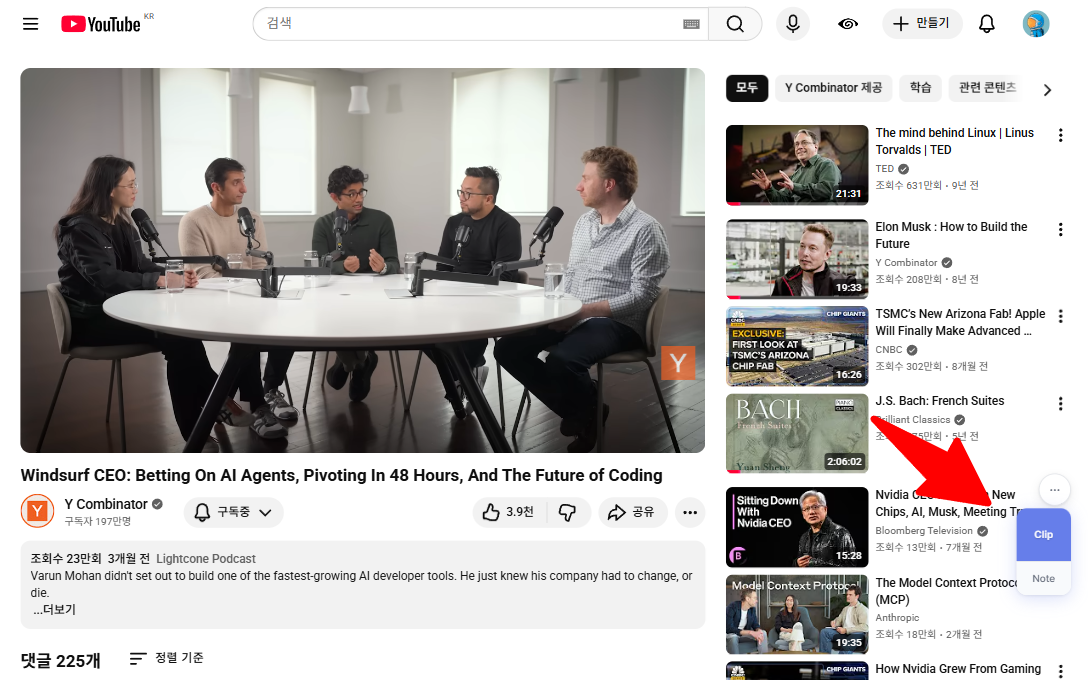
Task: Open the 정렬 기준 comment sorting menu
Action: (x=166, y=658)
